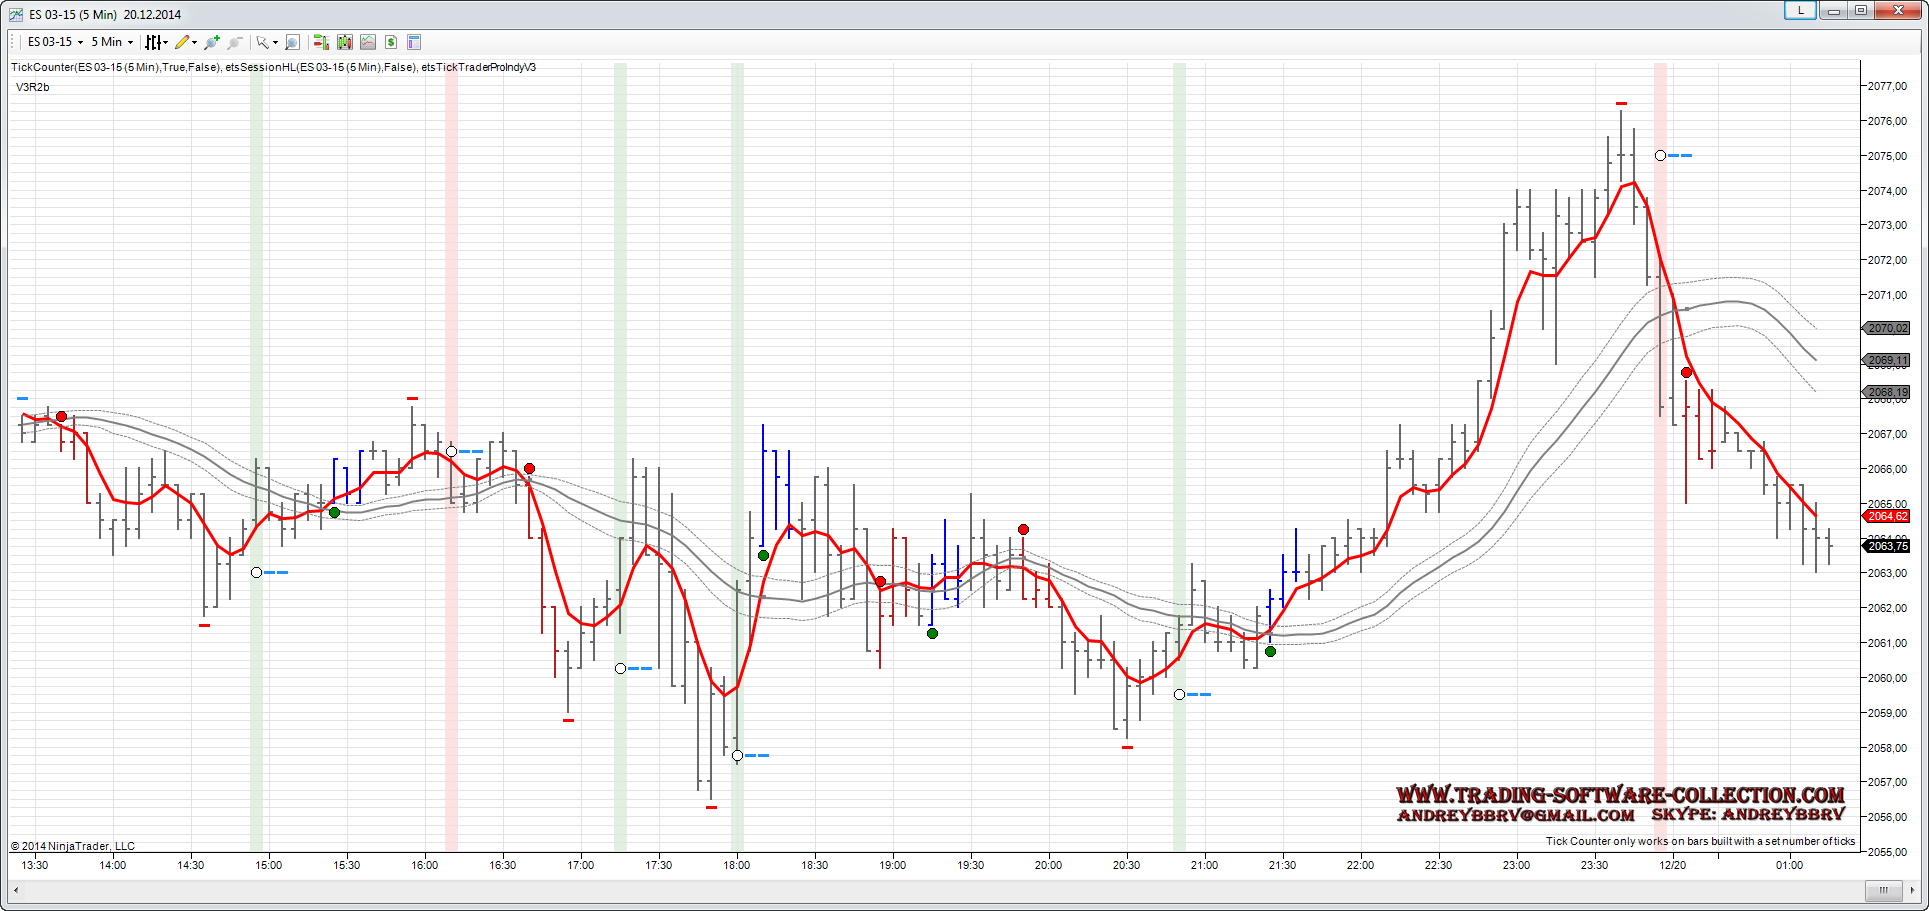The image size is (1929, 911).
Task: Open the chart properties icon
Action: [x=414, y=42]
